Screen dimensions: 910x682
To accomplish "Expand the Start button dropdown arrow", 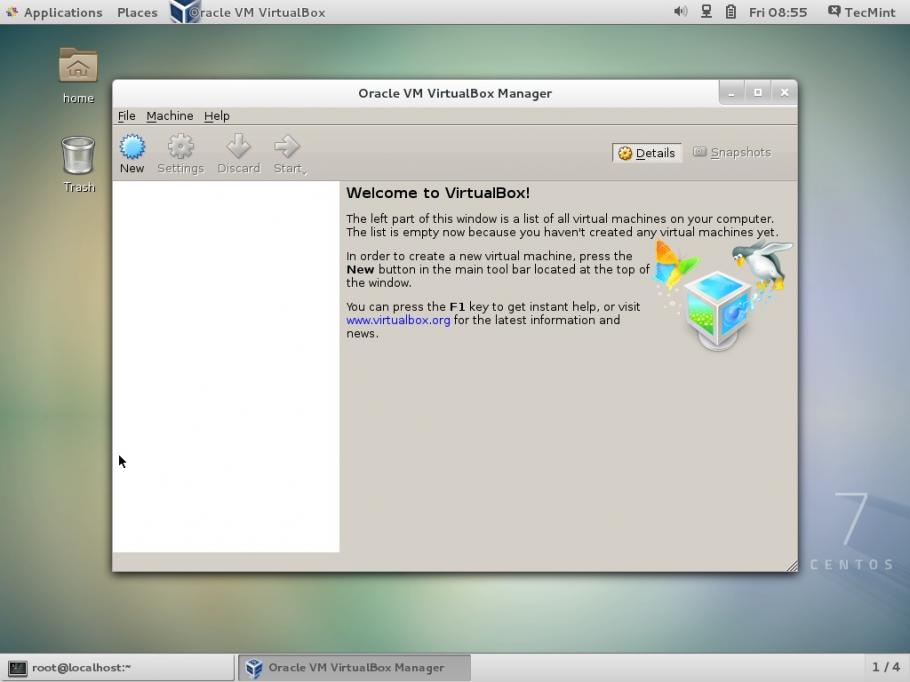I will (305, 171).
